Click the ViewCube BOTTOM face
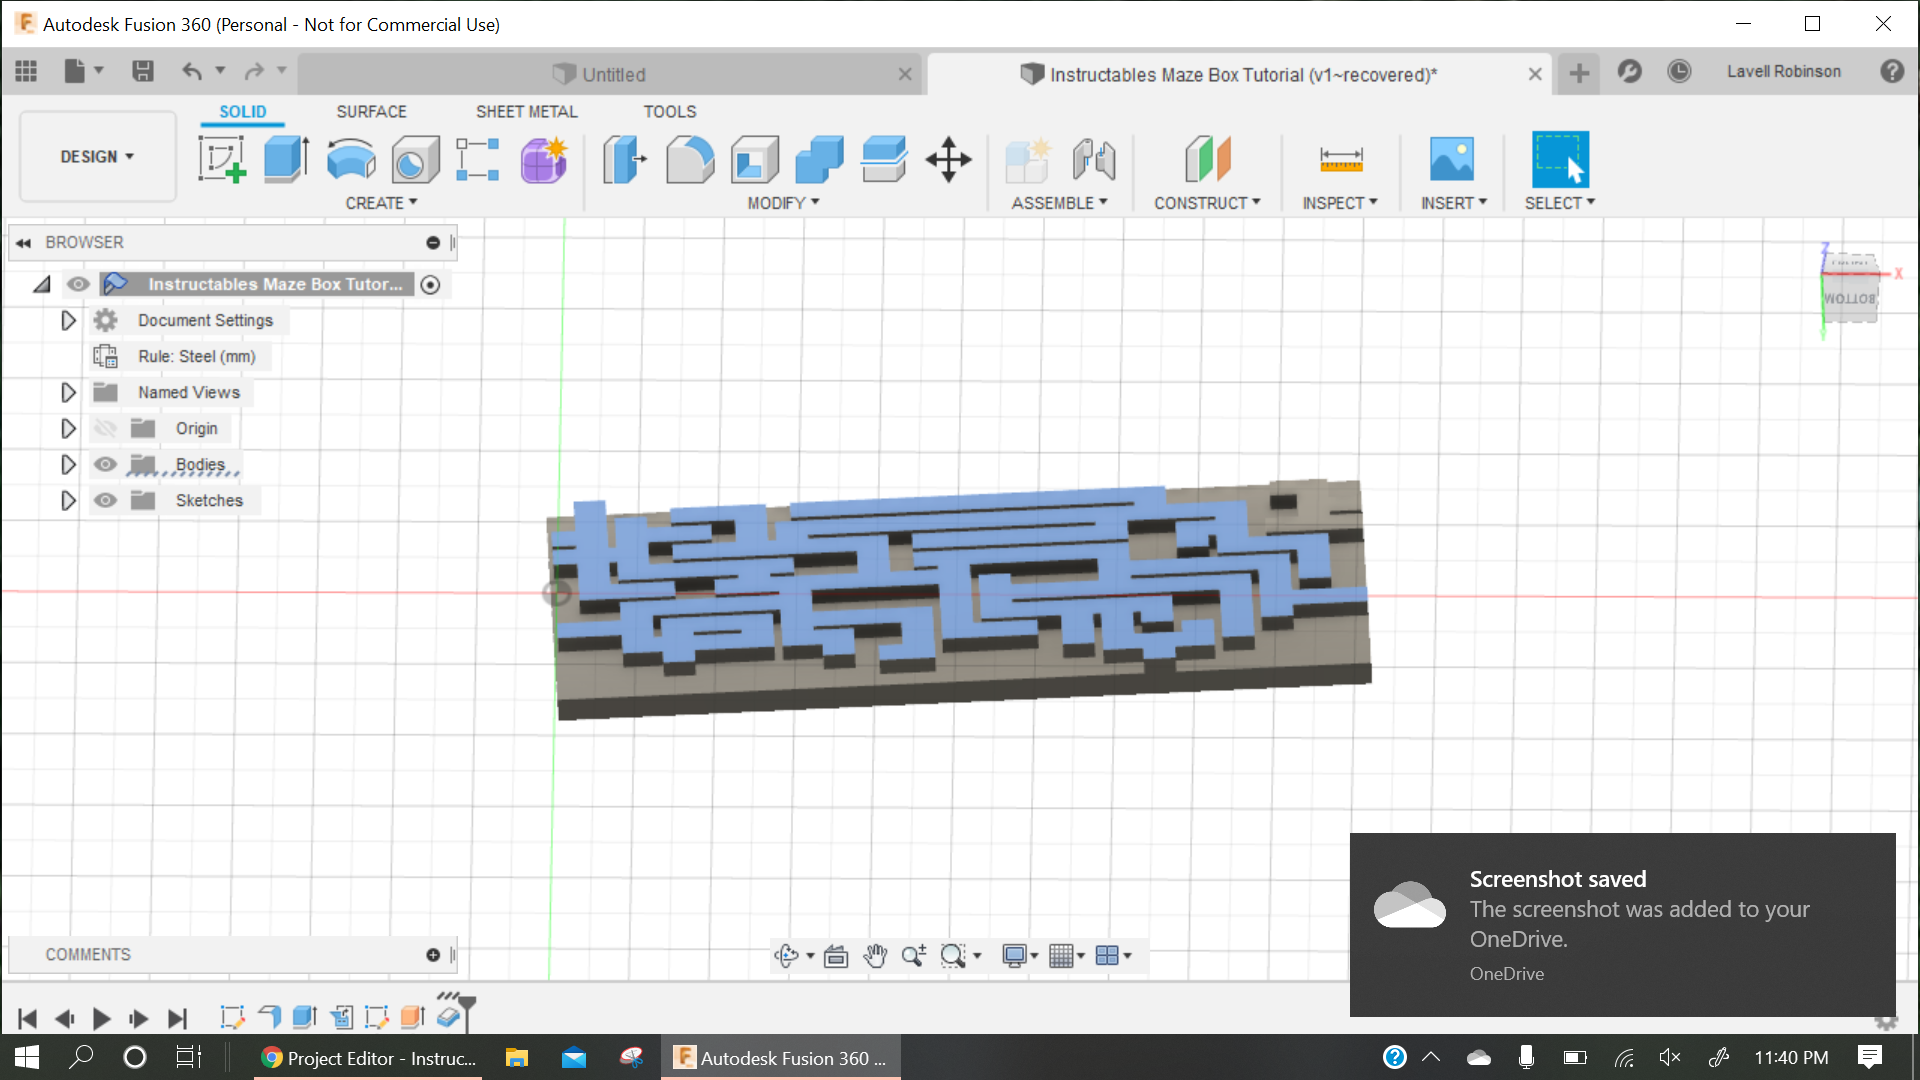 (x=1849, y=298)
